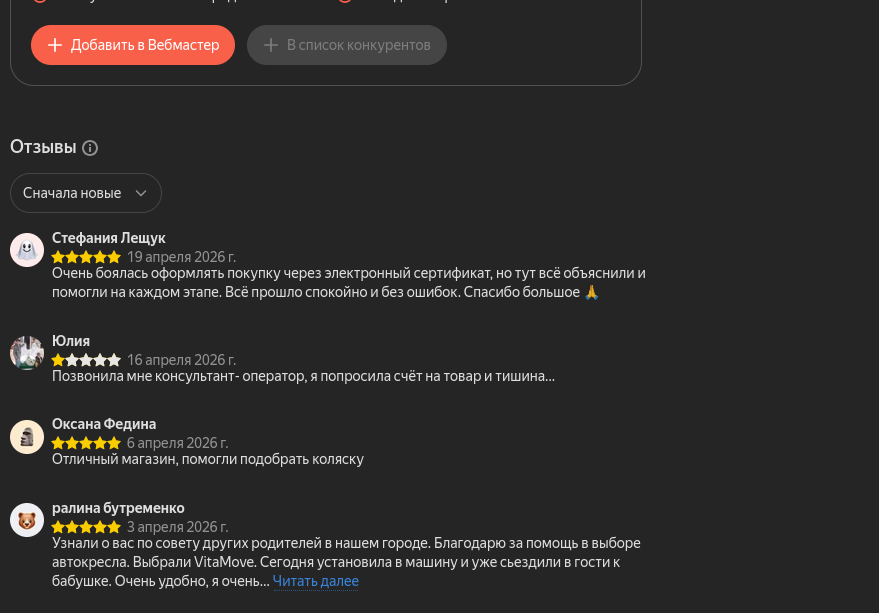
Task: Click Стефания Лещук's five-star rating
Action: (86, 257)
